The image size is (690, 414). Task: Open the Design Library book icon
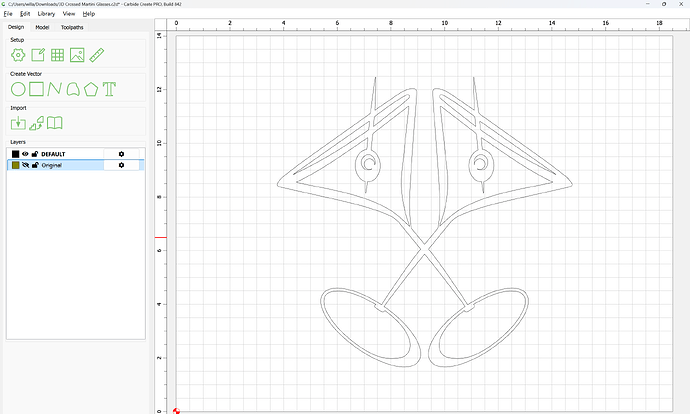[x=56, y=123]
